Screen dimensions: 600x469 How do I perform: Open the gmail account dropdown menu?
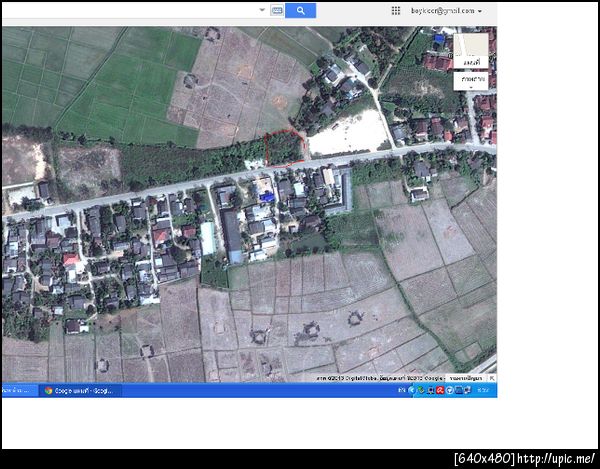pyautogui.click(x=446, y=11)
